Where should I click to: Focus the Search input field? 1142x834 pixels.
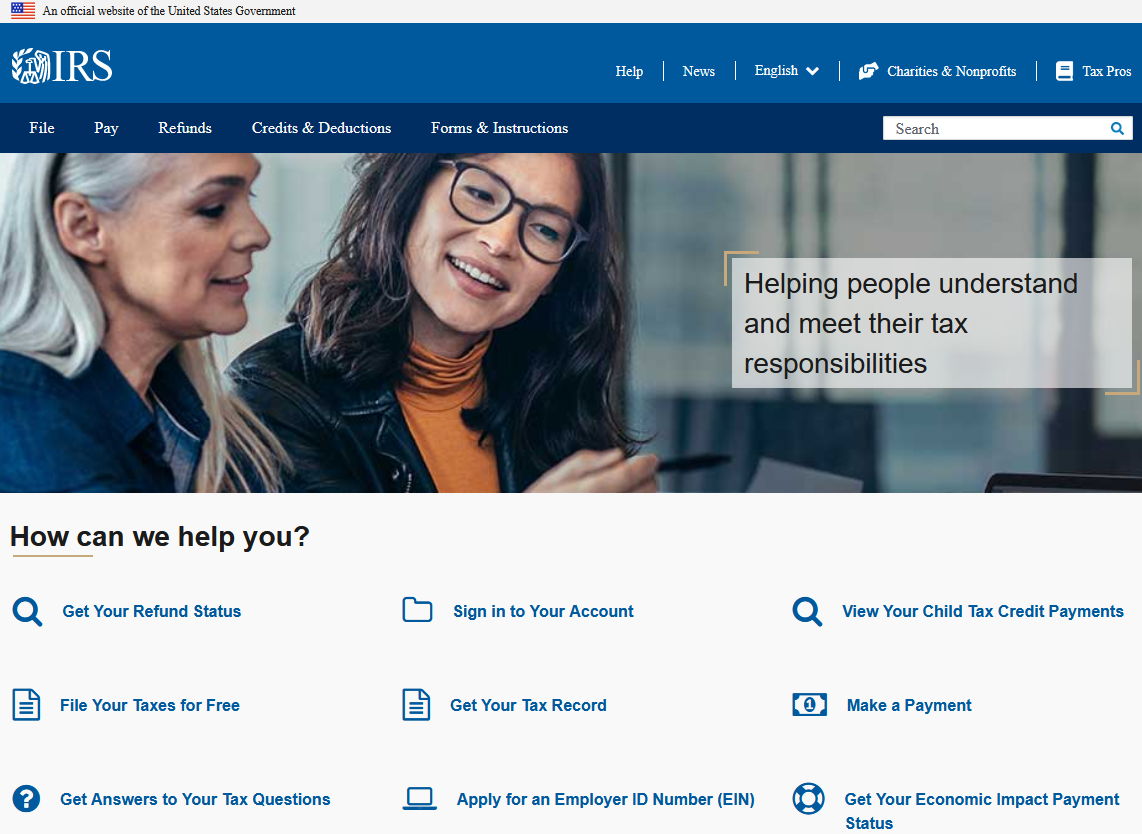(995, 128)
